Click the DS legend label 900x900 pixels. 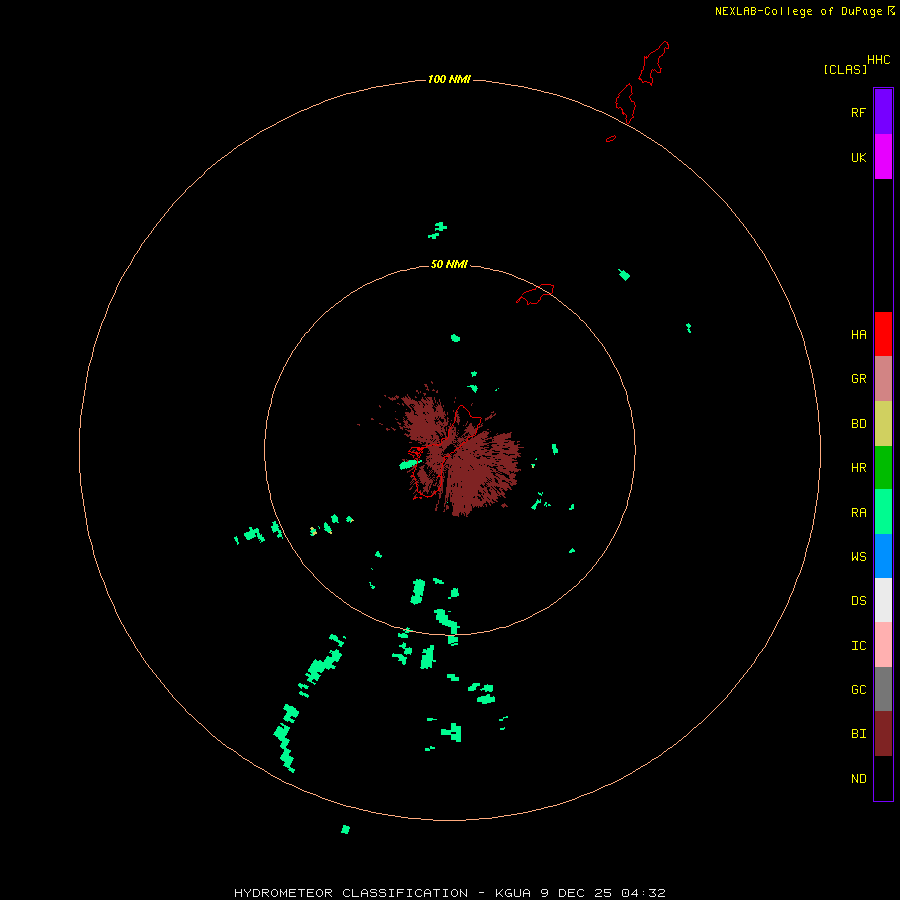pos(858,601)
